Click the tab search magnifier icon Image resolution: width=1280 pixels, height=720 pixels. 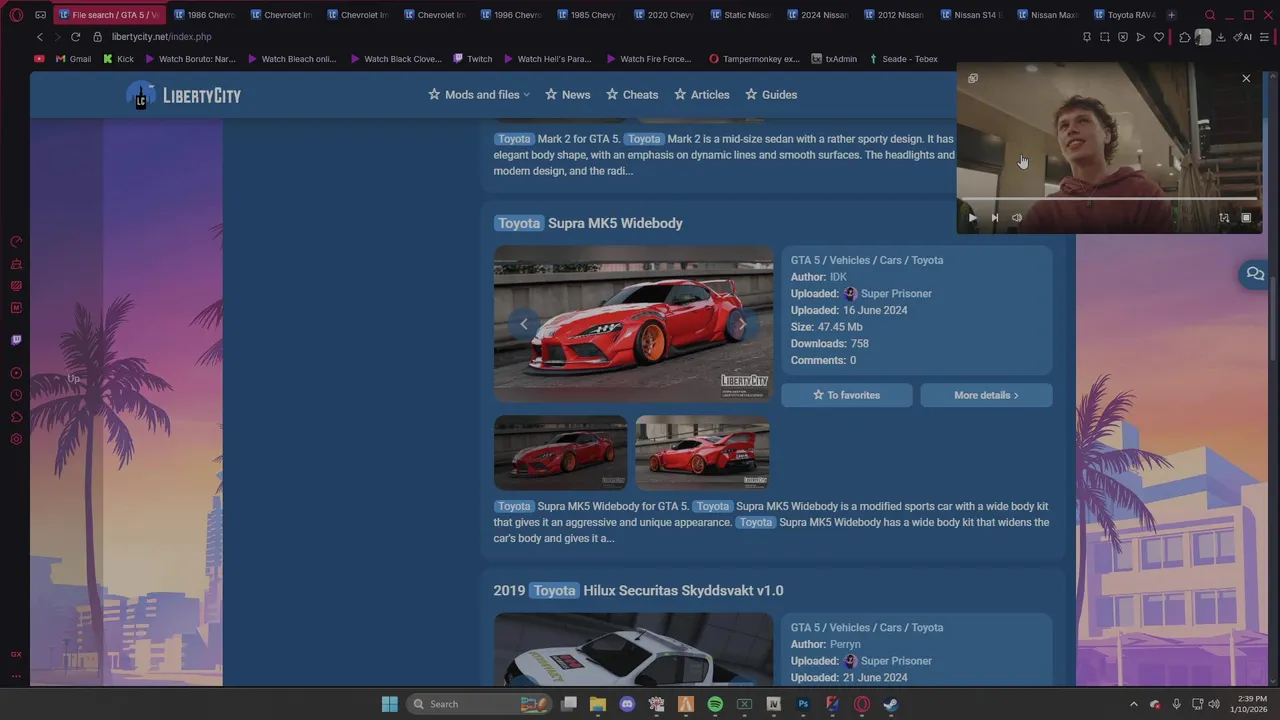[x=1210, y=15]
